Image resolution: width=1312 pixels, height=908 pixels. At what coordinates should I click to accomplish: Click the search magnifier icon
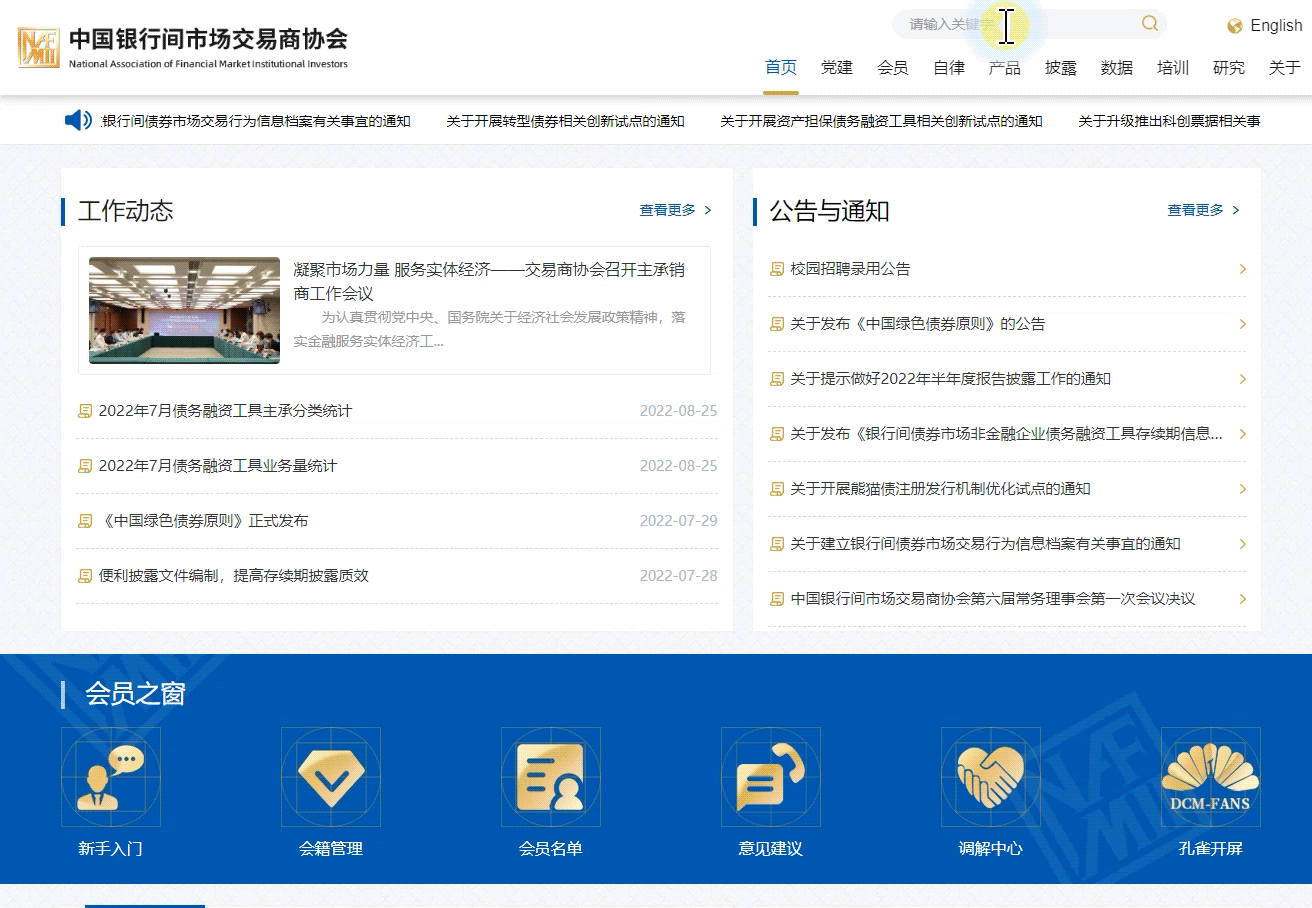coord(1150,24)
